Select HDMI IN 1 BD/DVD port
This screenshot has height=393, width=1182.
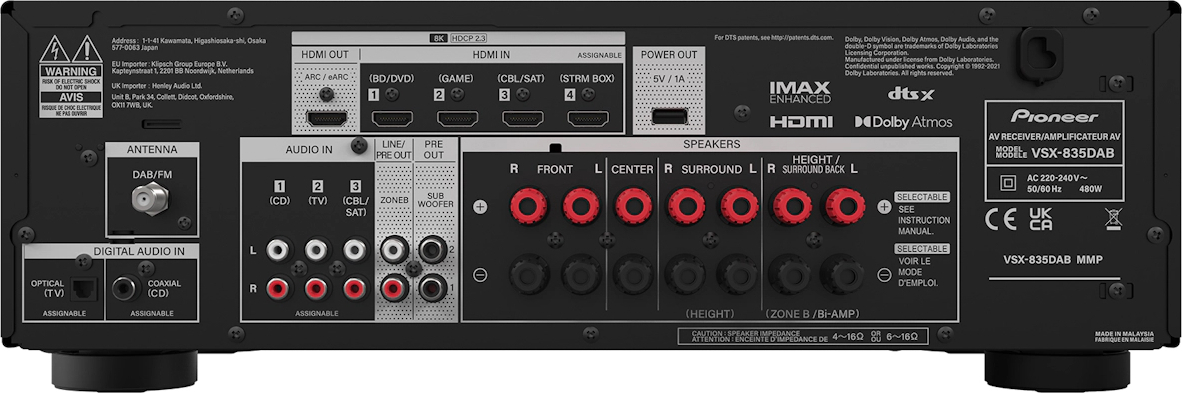(393, 119)
